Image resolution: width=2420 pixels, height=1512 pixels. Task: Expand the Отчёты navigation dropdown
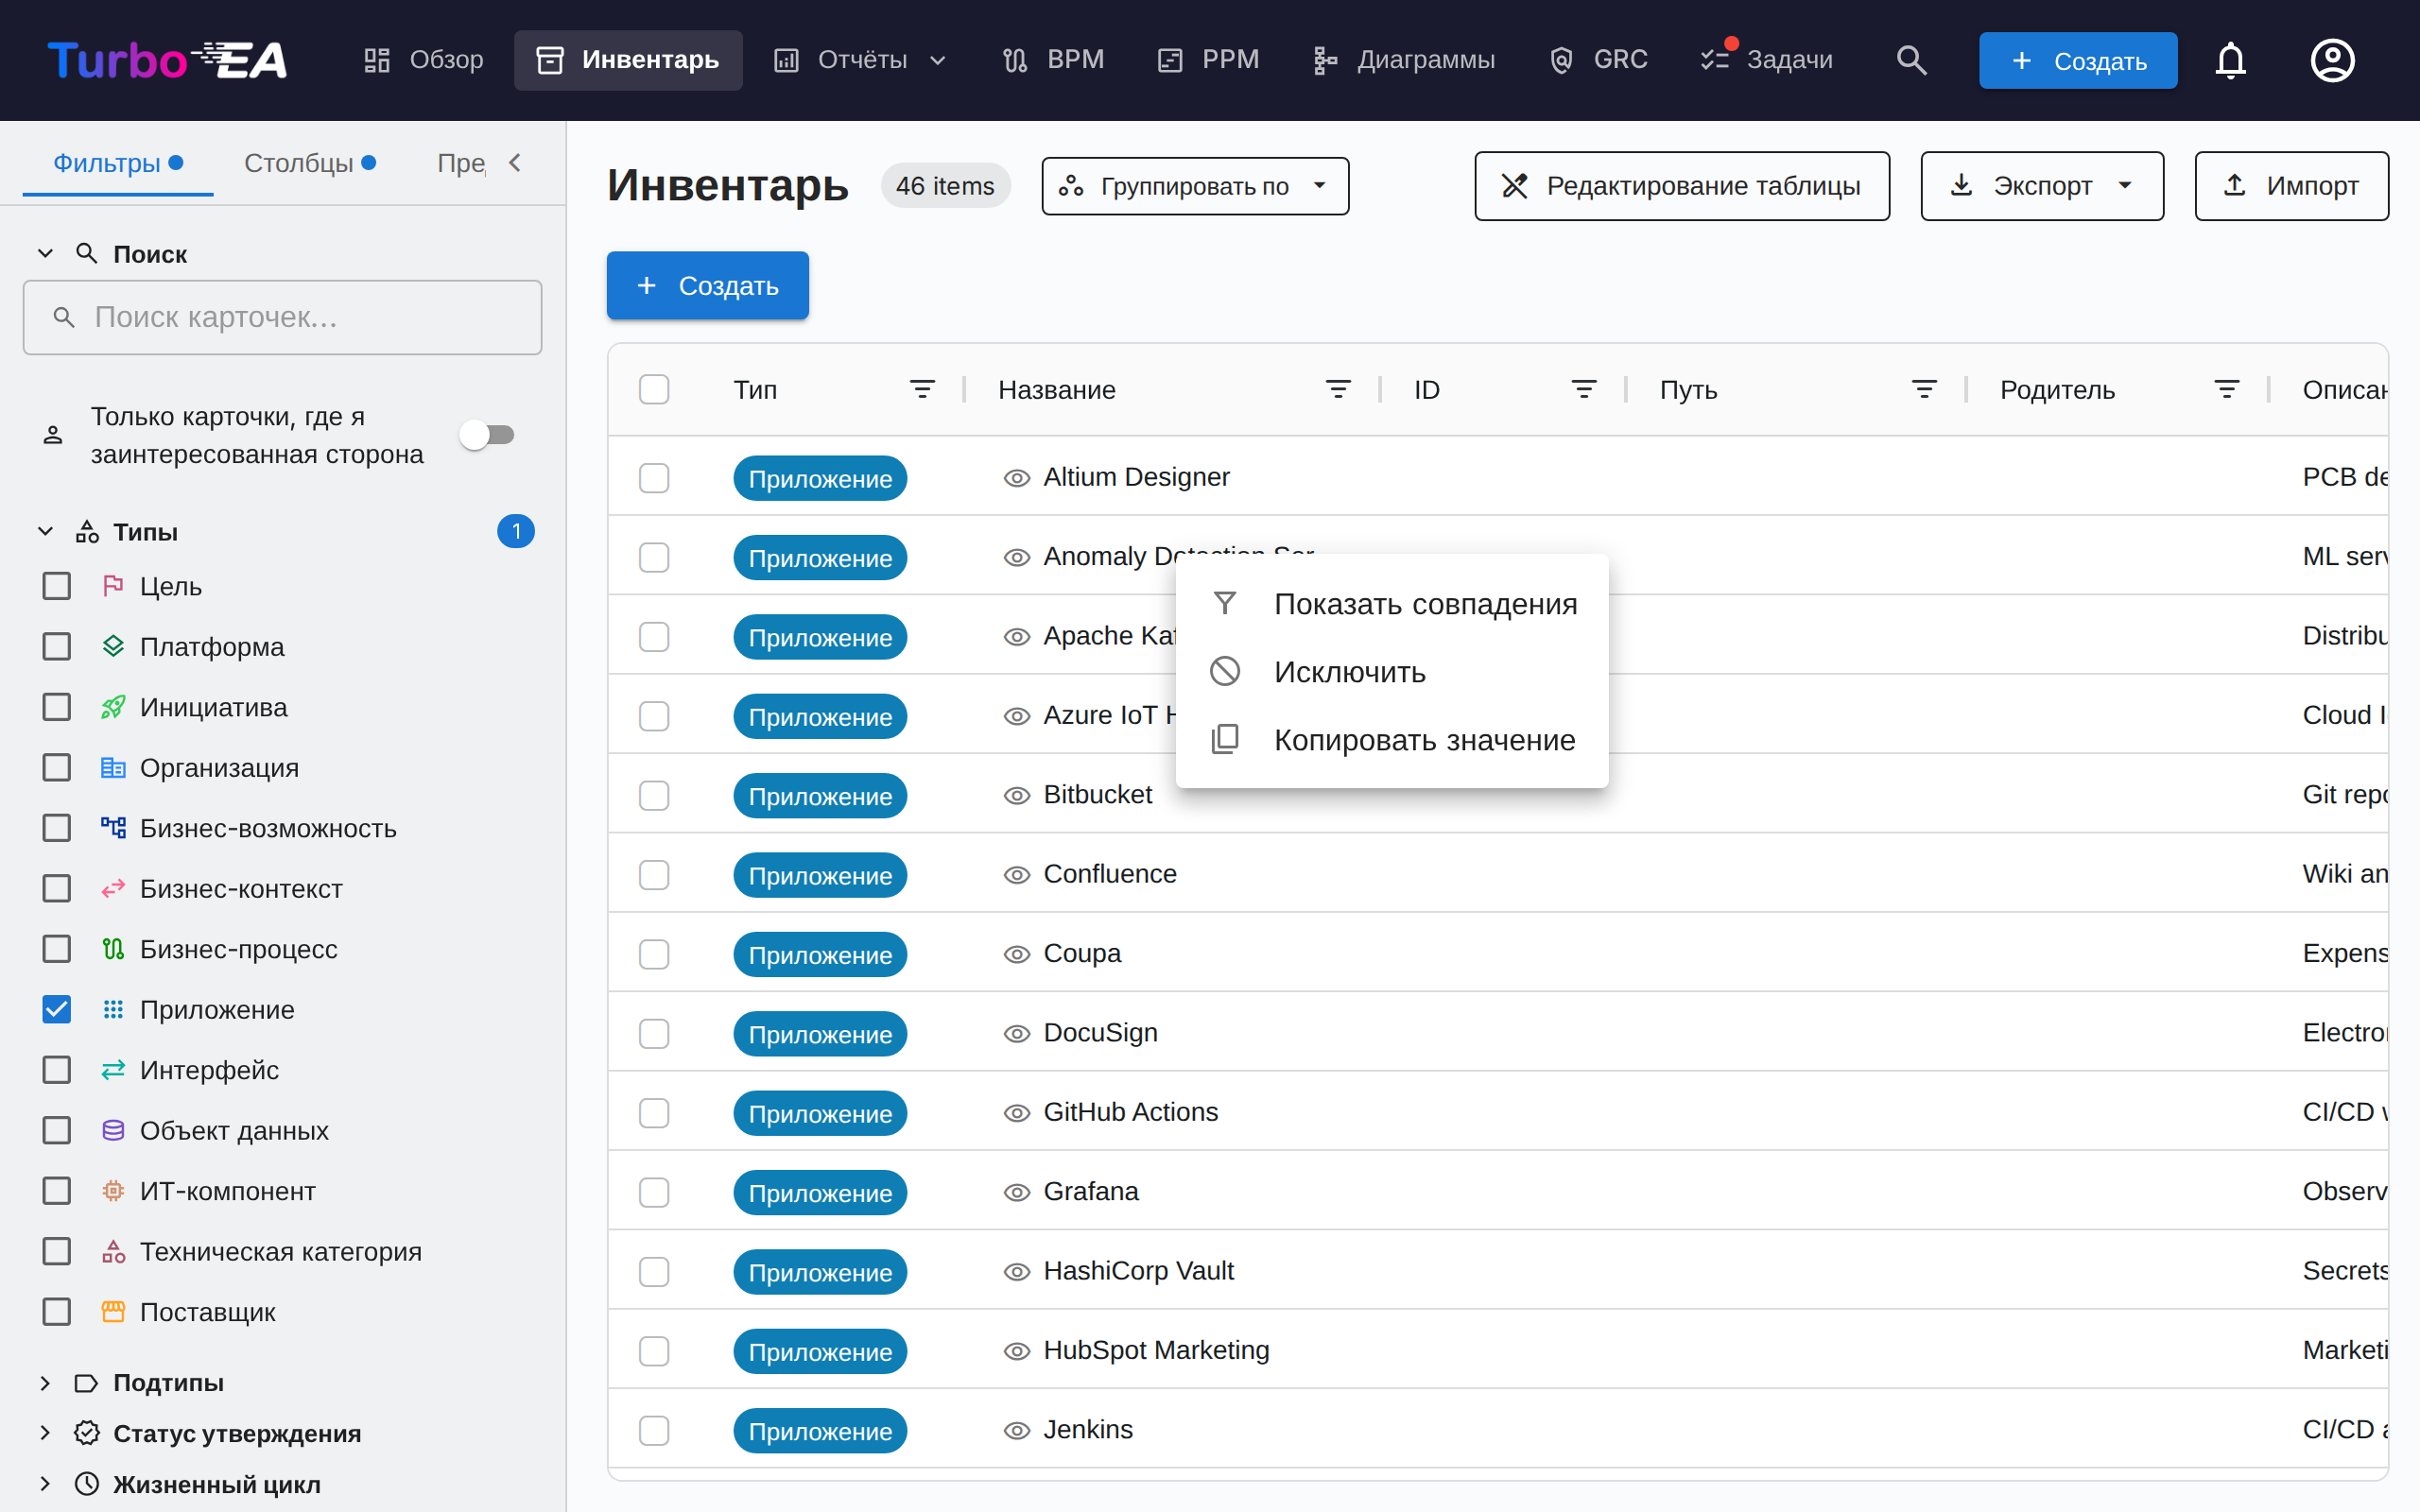coord(861,60)
